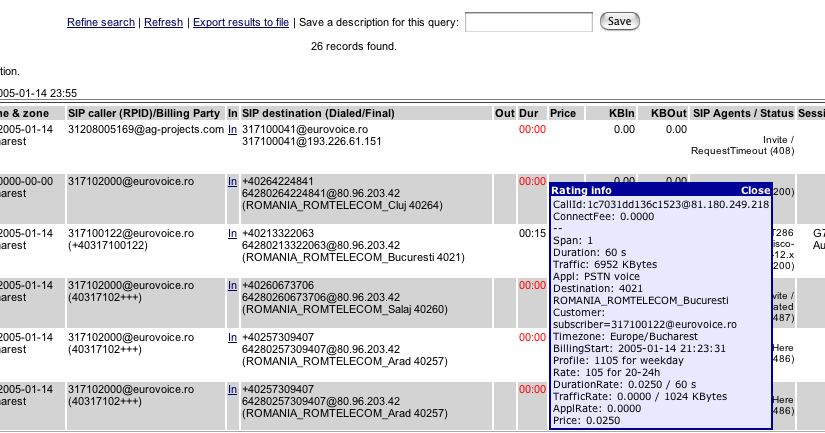825x433 pixels.
Task: Select '26 records found.' text
Action: [354, 46]
